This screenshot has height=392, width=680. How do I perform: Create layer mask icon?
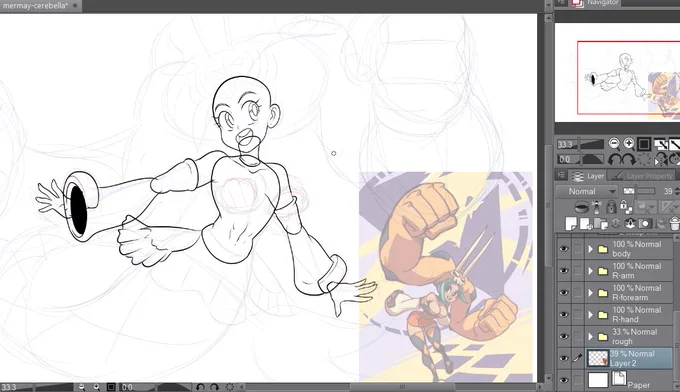645,224
